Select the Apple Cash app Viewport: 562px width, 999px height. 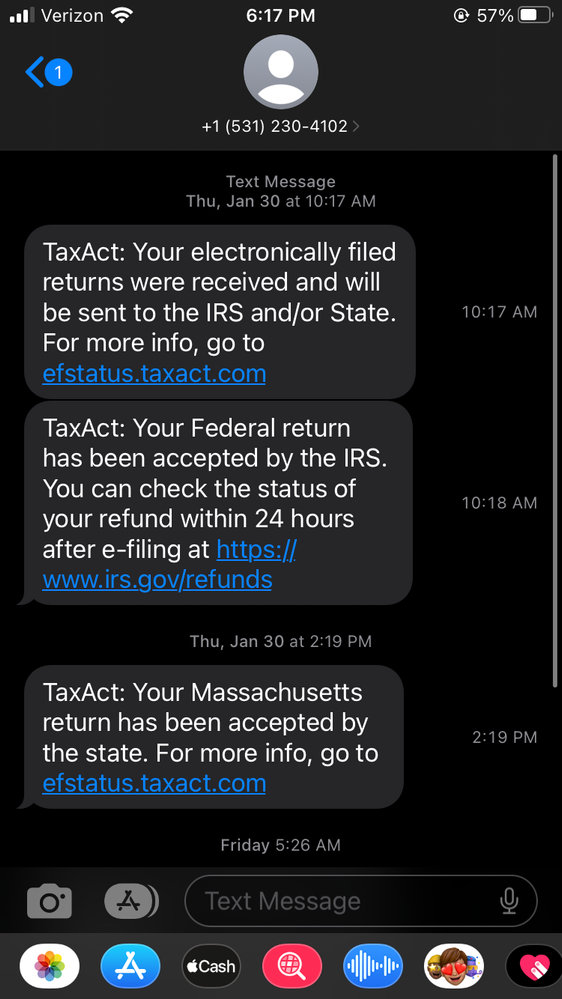pyautogui.click(x=211, y=966)
